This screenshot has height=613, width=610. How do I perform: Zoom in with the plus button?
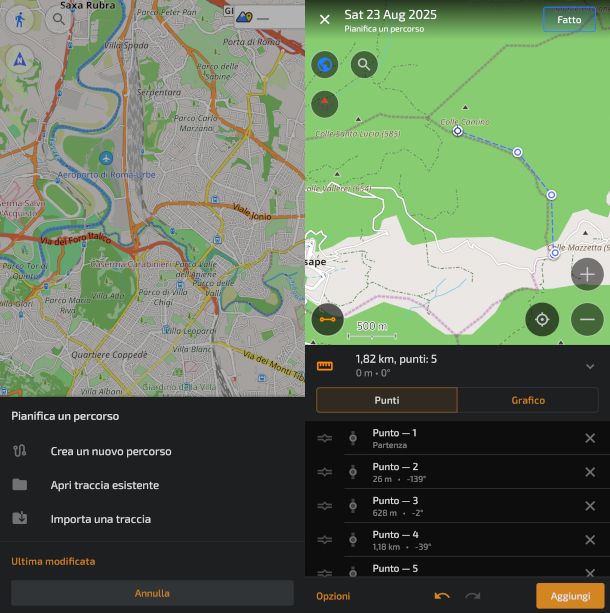(x=587, y=273)
